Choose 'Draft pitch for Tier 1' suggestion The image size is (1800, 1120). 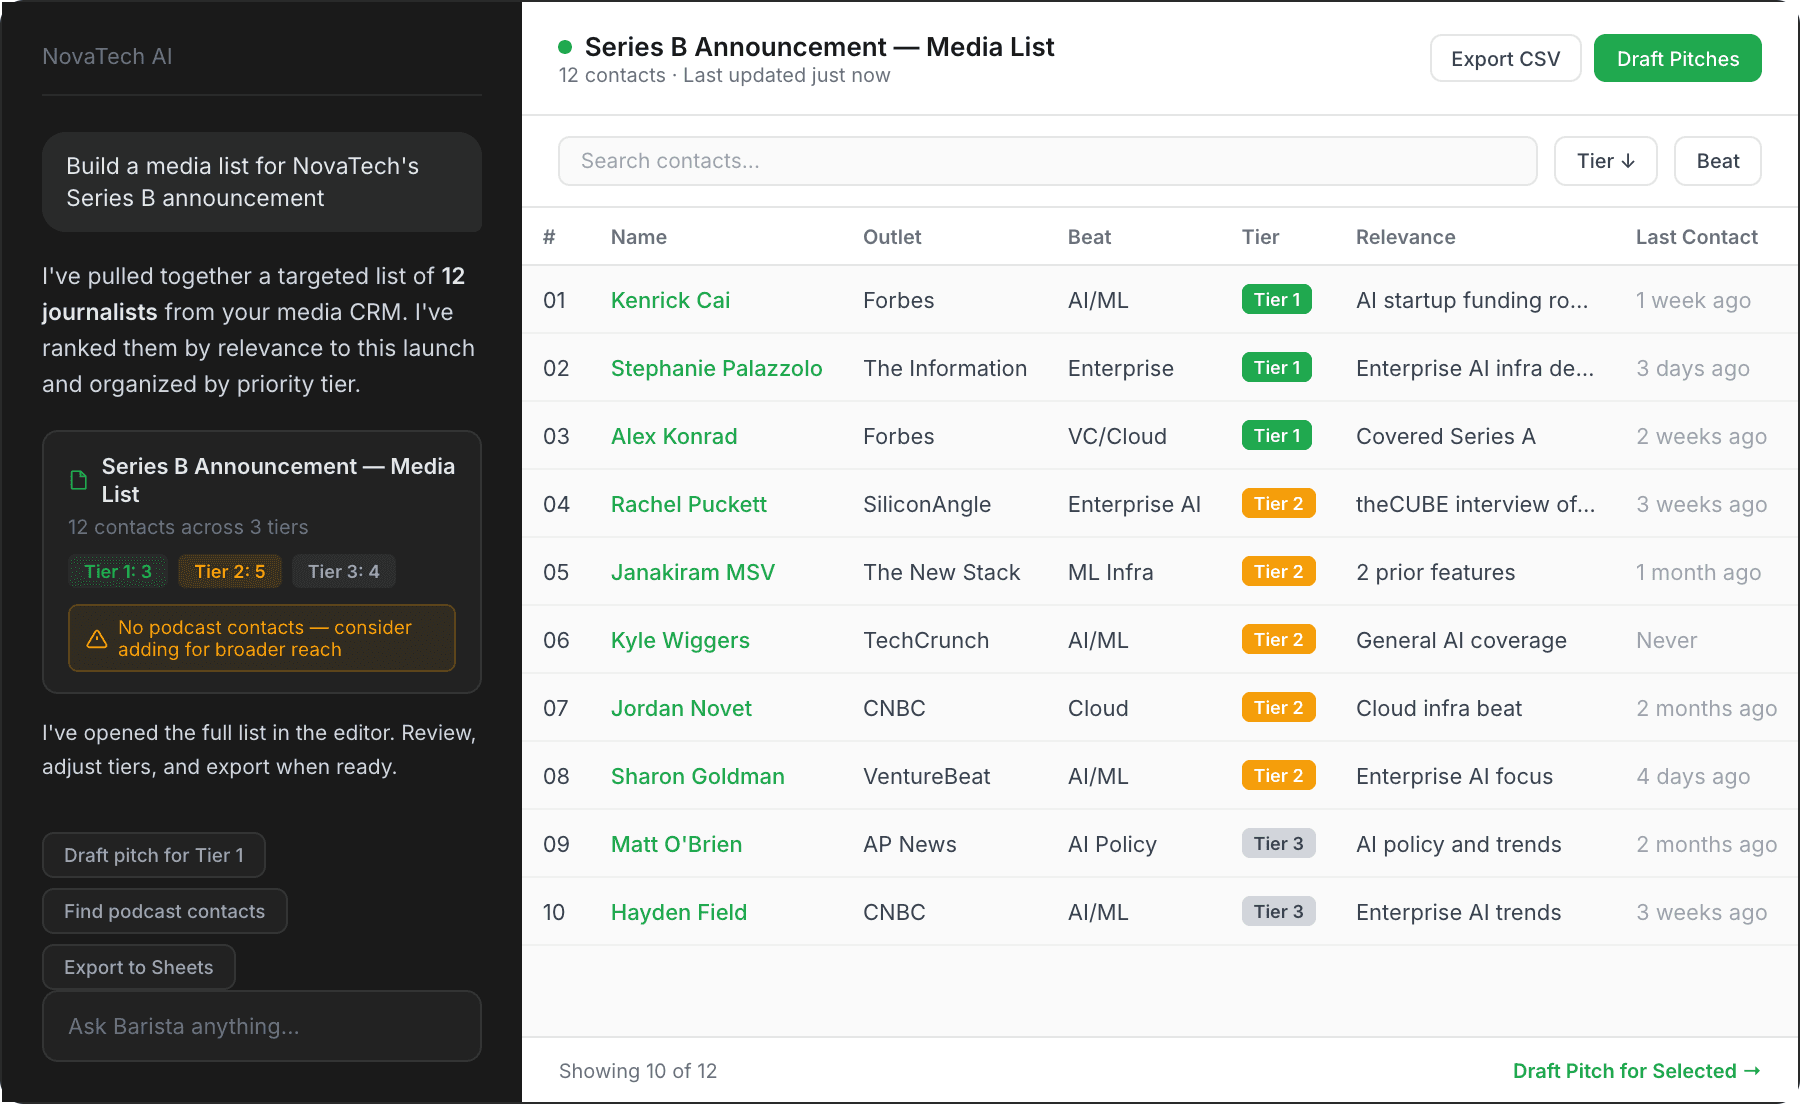coord(154,855)
